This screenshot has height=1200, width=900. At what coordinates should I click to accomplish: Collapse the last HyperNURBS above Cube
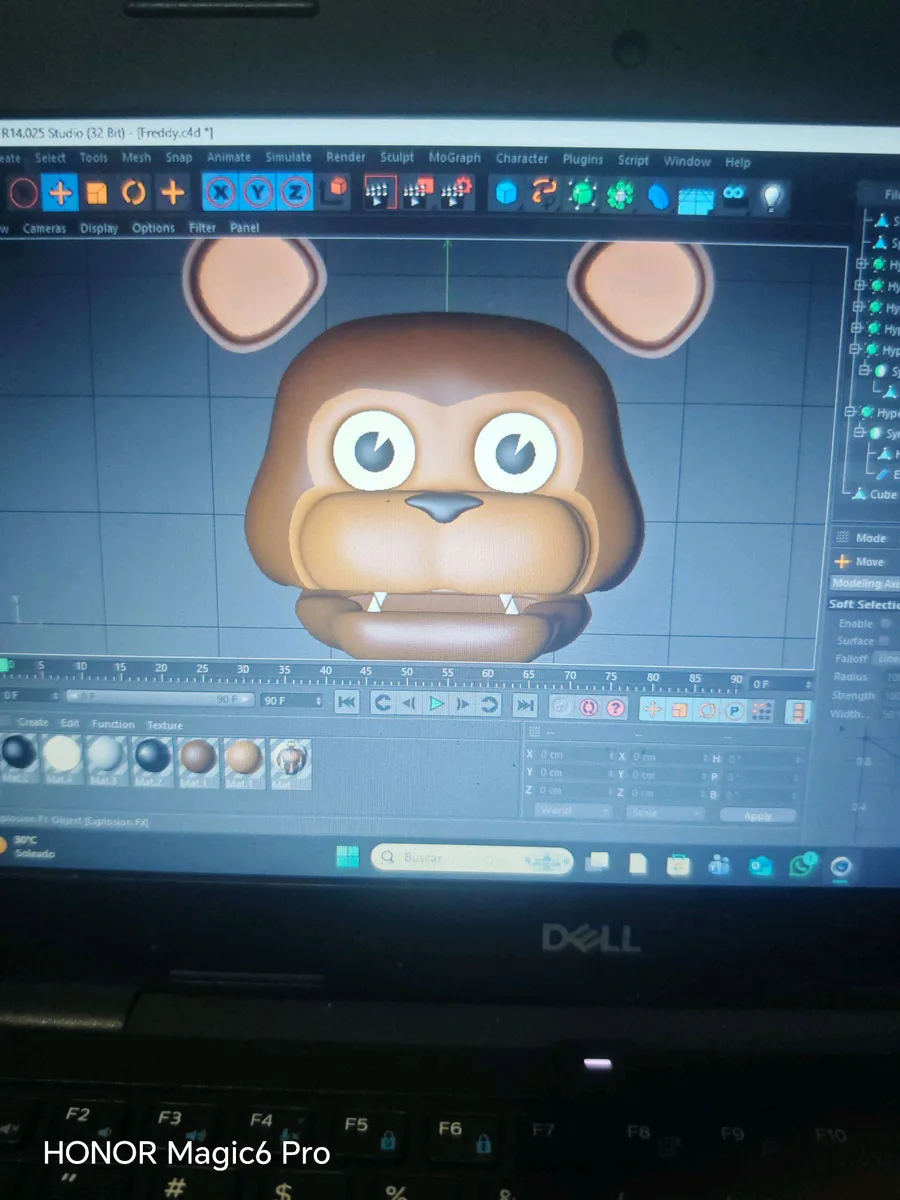pos(850,412)
